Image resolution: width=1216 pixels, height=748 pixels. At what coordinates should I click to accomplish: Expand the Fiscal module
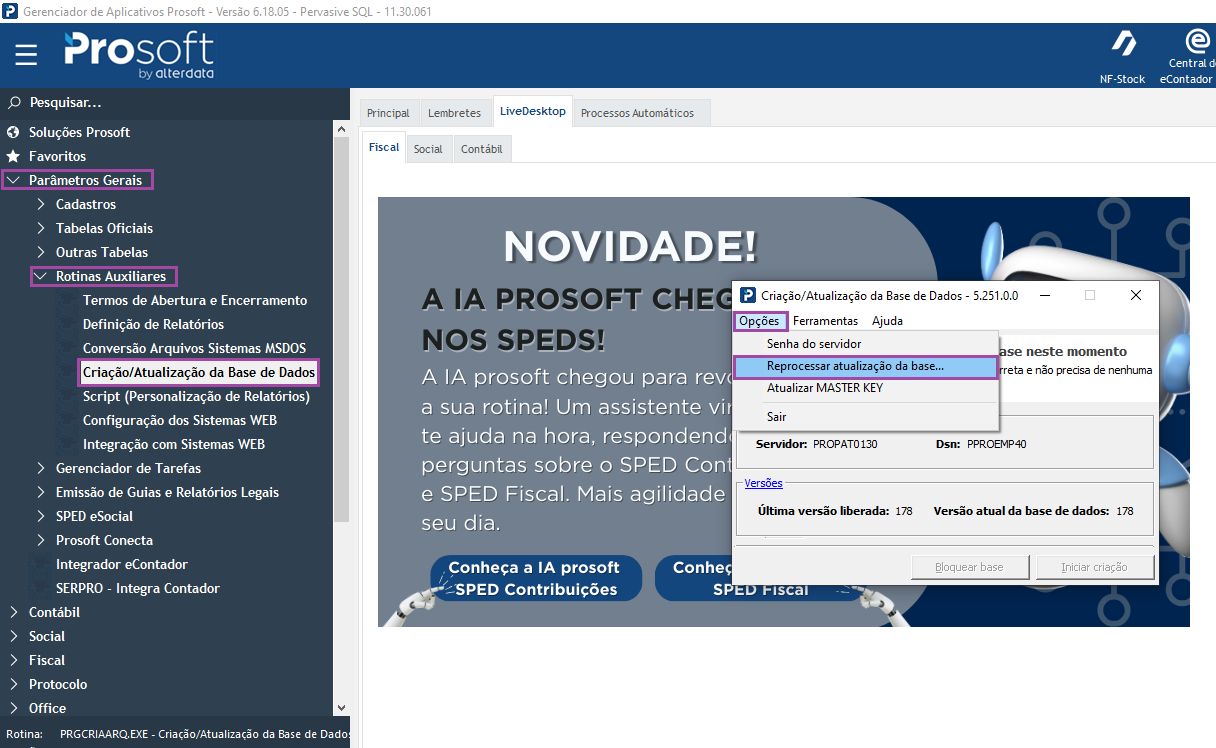14,660
